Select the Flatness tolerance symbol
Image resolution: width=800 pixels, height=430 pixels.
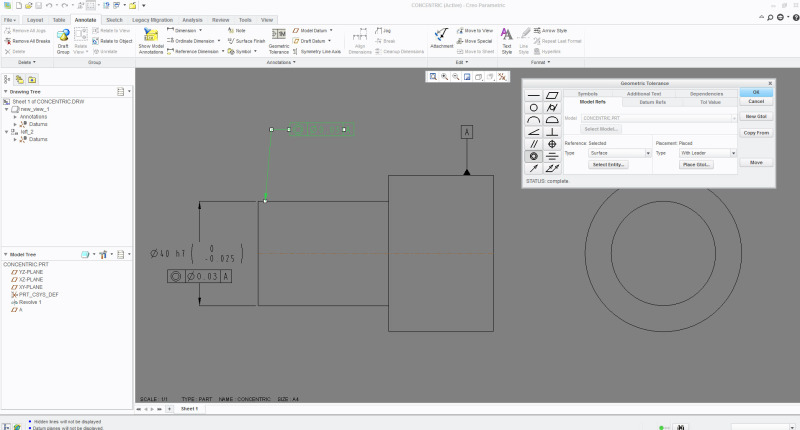552,95
